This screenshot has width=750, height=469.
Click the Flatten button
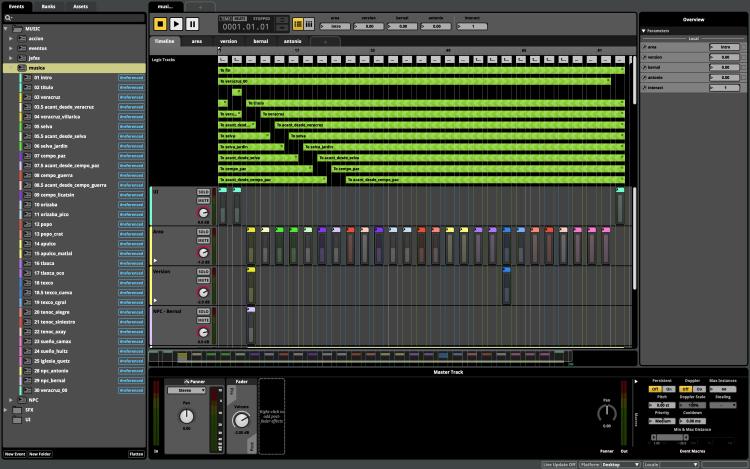tap(136, 453)
